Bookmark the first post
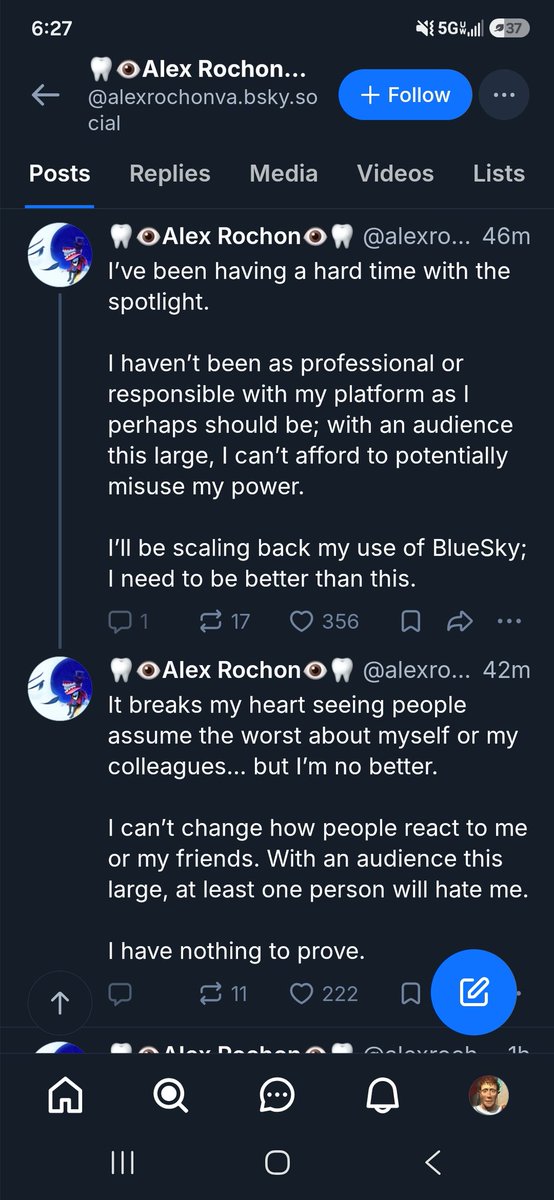The height and width of the screenshot is (1200, 554). click(410, 621)
